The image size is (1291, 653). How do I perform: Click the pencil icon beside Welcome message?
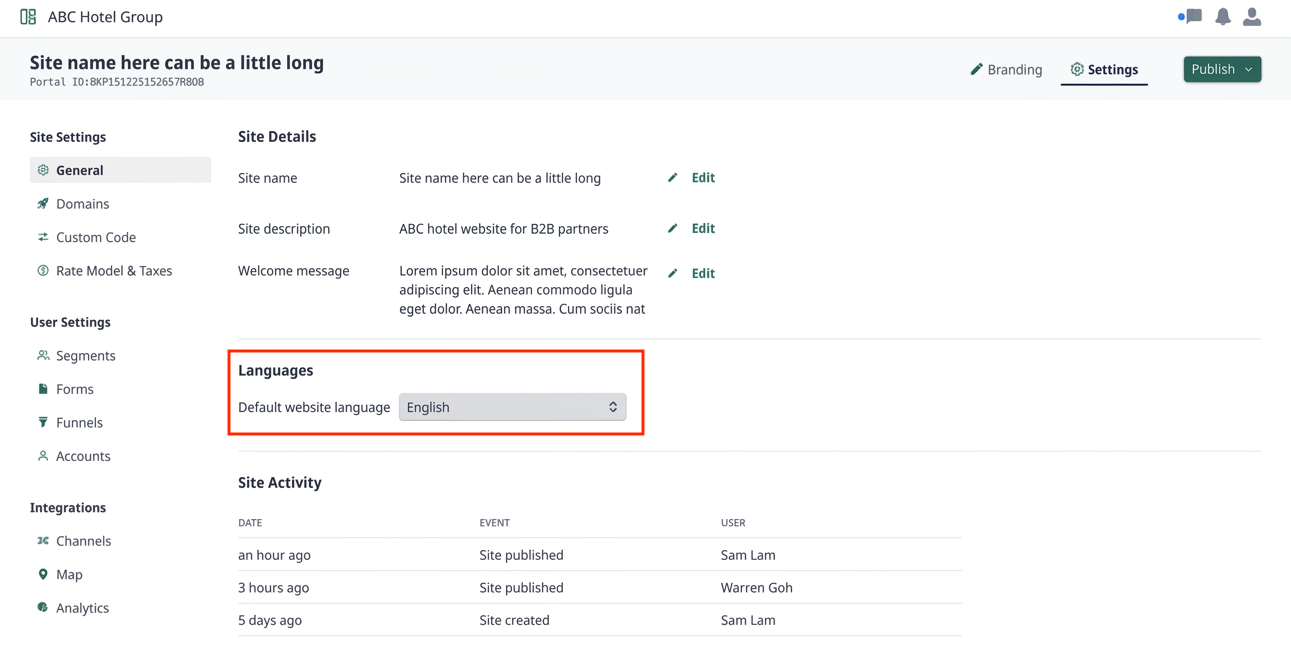673,273
